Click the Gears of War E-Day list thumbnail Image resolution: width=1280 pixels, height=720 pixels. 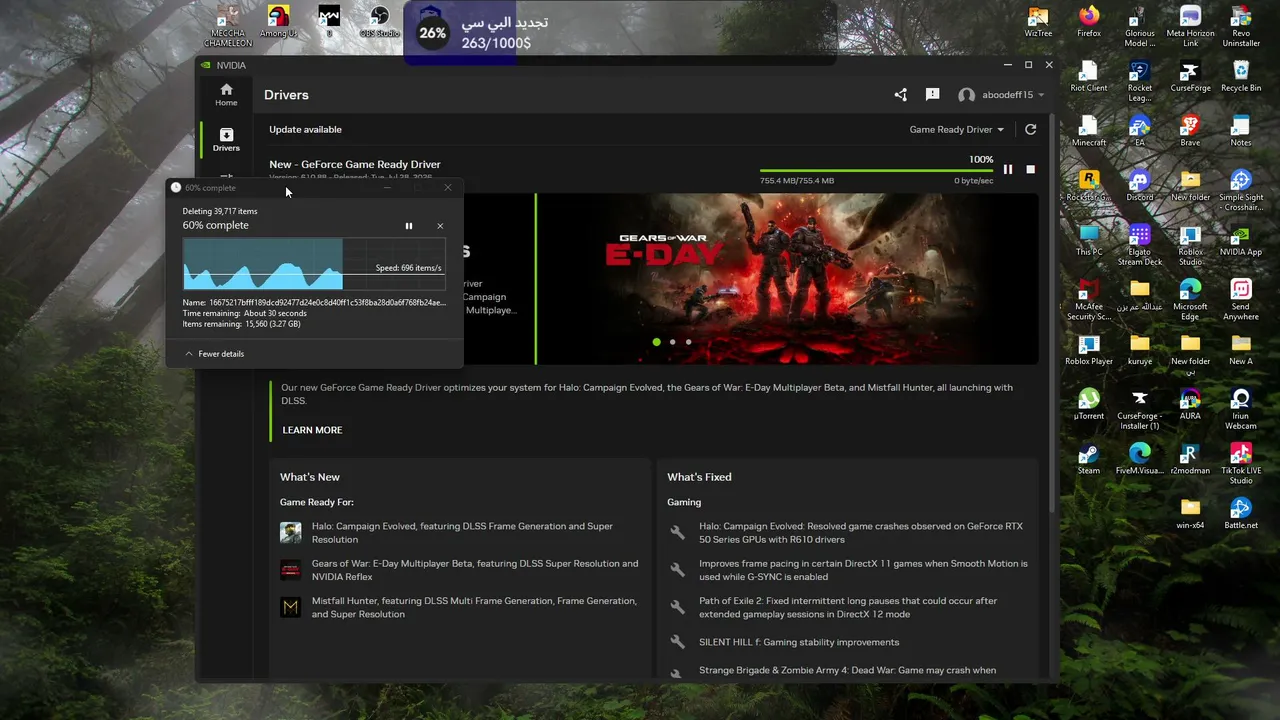290,570
